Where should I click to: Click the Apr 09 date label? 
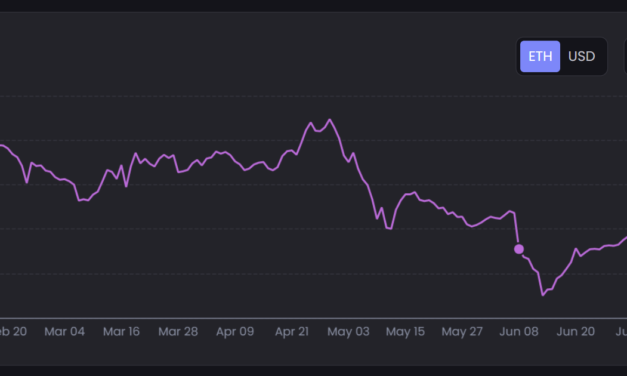(x=235, y=332)
